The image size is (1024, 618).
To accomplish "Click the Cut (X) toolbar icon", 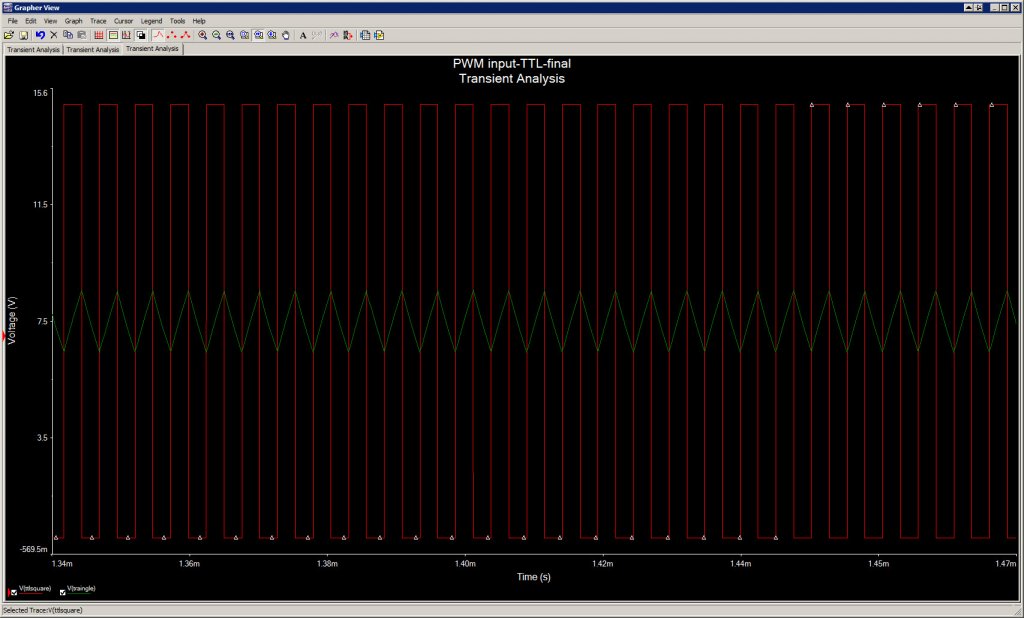I will pyautogui.click(x=54, y=35).
